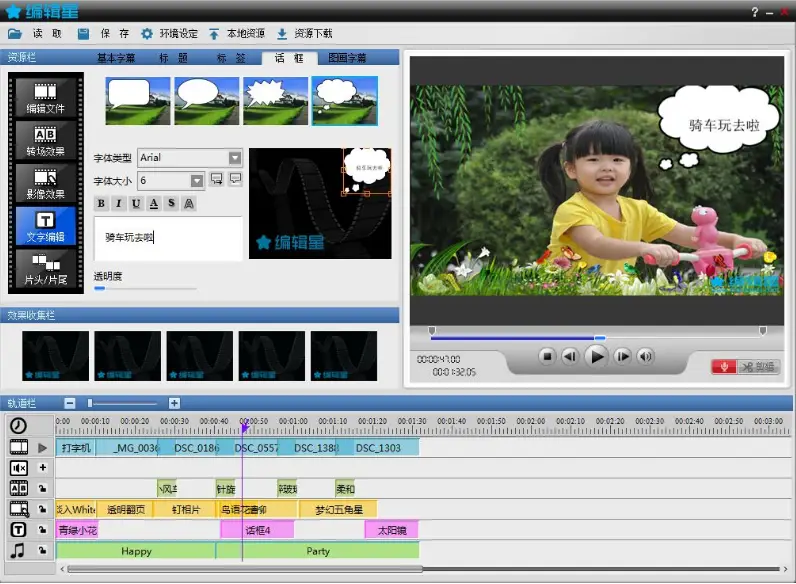The width and height of the screenshot is (796, 584).
Task: Expand the 字体类型 Arial dropdown
Action: point(235,158)
